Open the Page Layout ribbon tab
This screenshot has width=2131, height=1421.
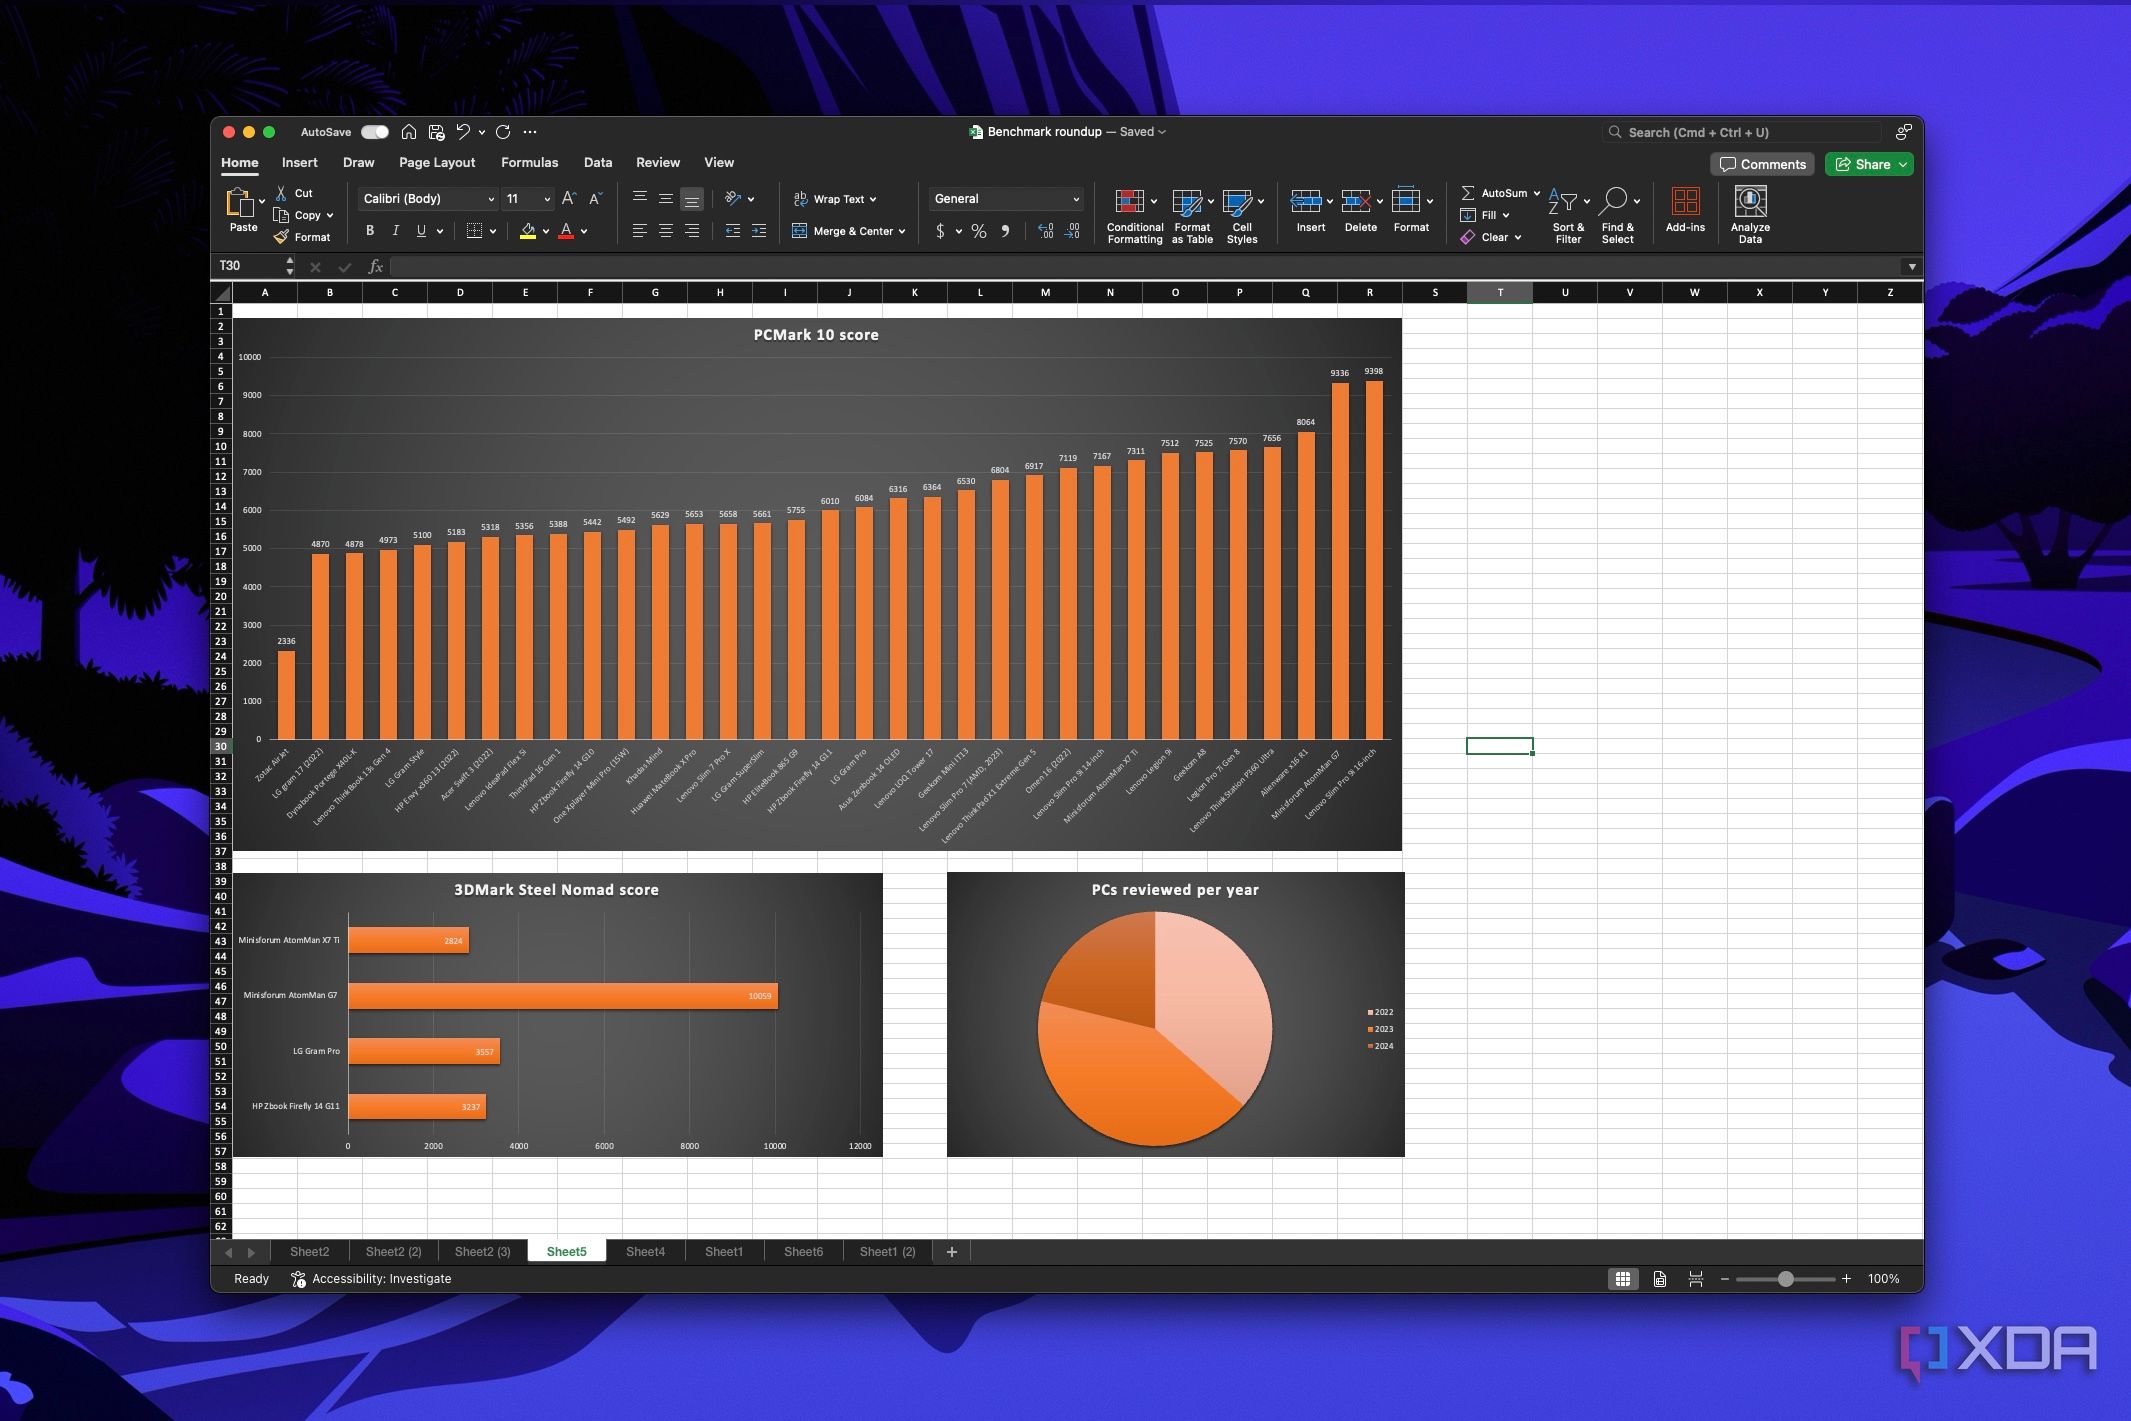pyautogui.click(x=437, y=162)
